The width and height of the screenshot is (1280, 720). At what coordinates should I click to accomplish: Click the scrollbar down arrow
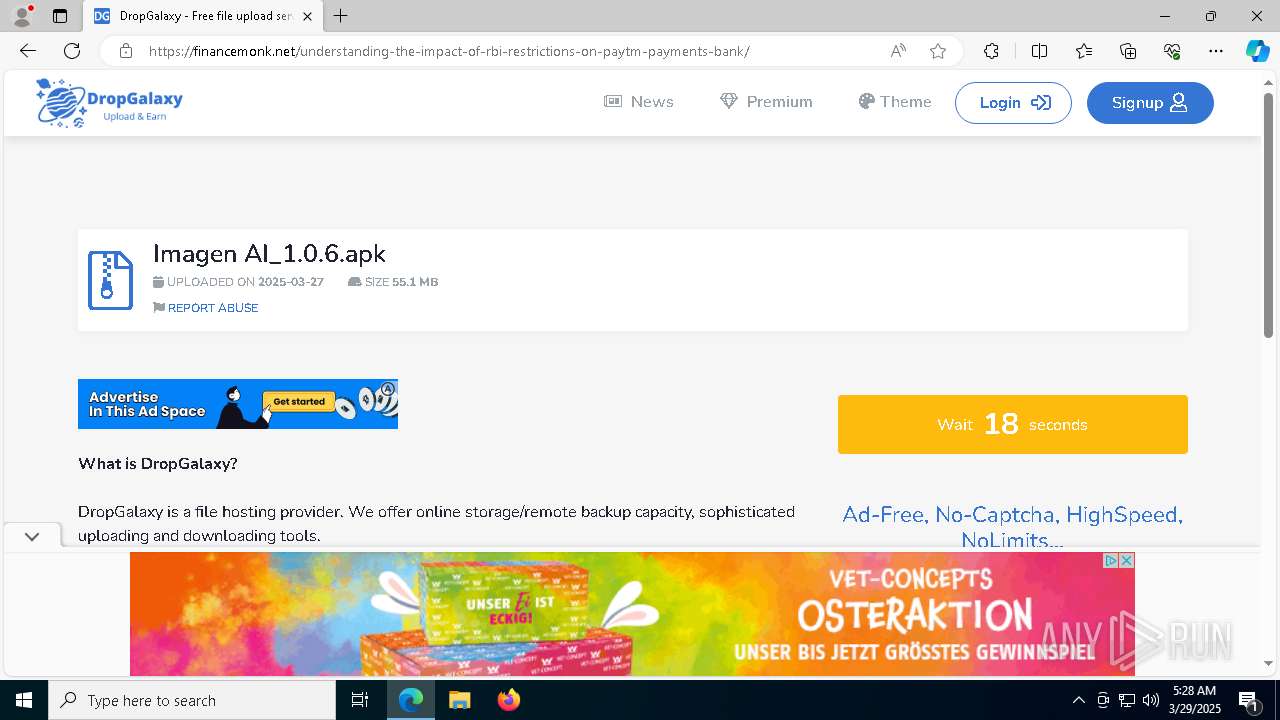(x=1269, y=663)
